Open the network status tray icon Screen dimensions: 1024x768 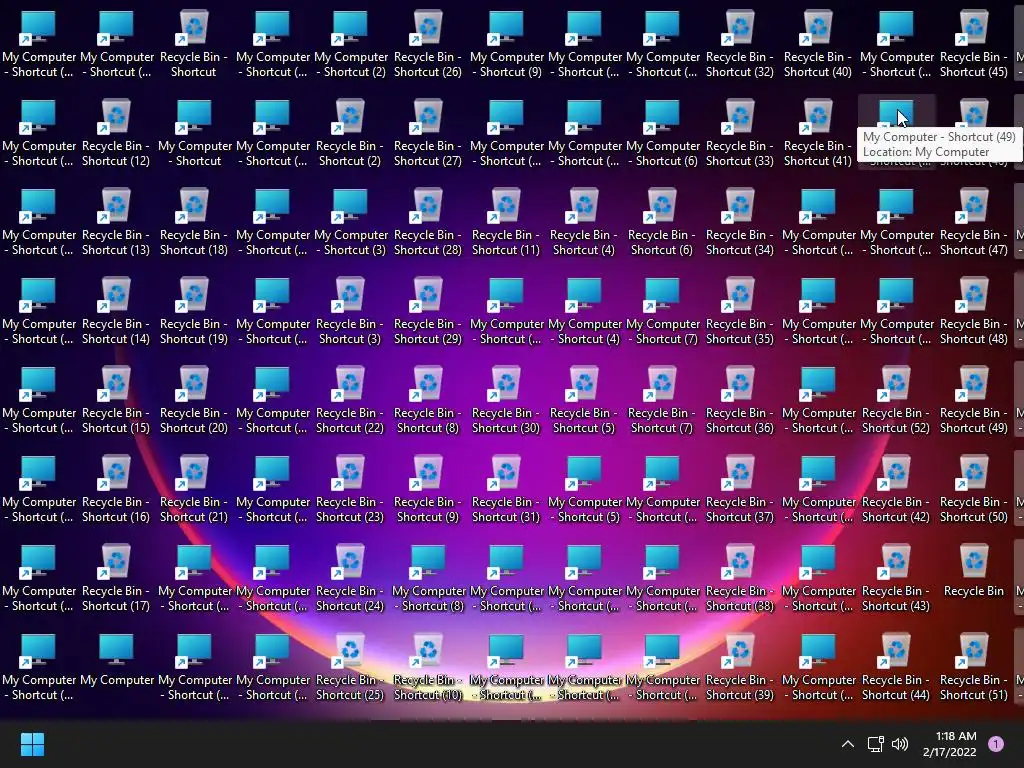[875, 744]
